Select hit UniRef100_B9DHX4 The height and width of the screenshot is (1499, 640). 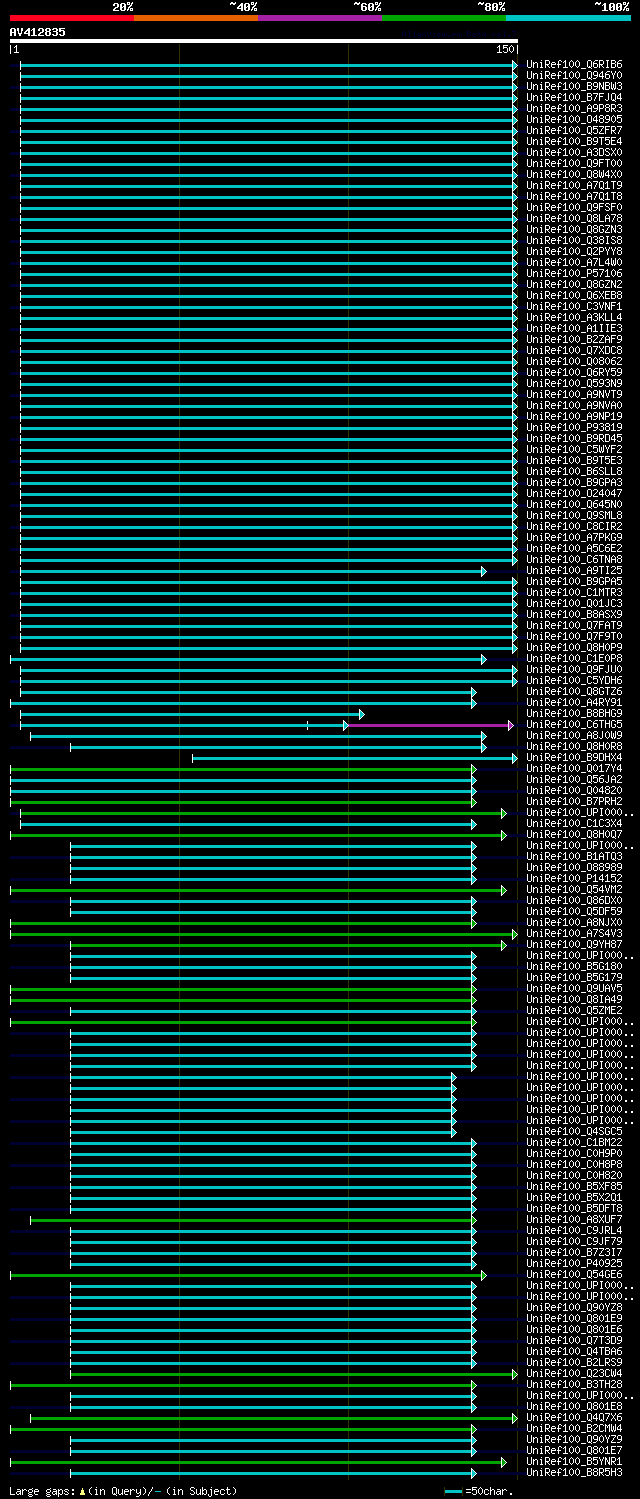574,757
